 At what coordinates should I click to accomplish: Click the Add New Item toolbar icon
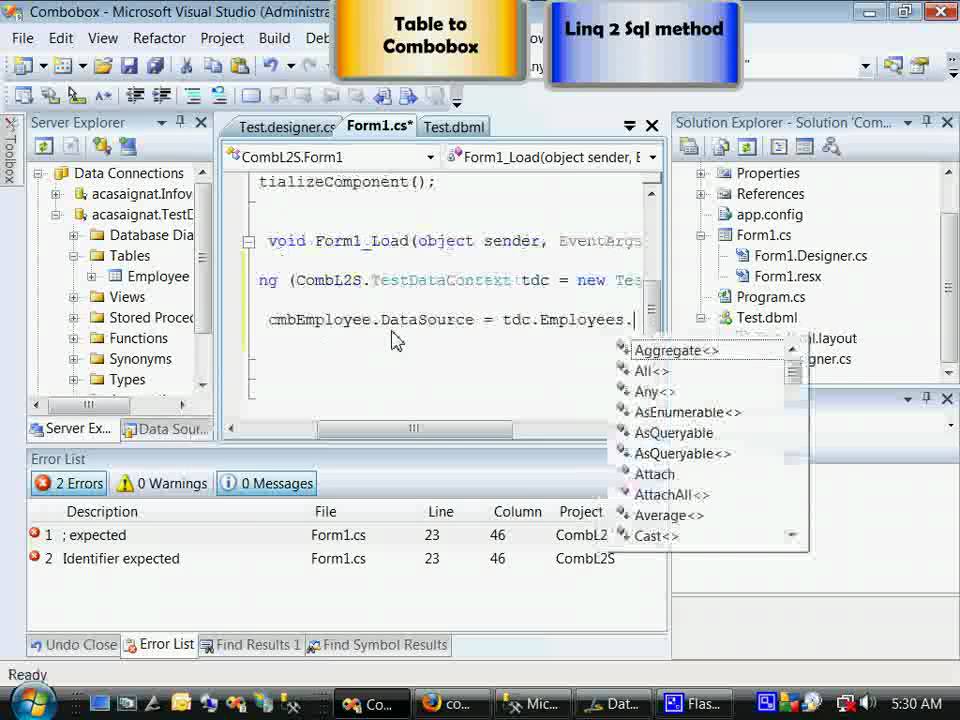point(62,66)
